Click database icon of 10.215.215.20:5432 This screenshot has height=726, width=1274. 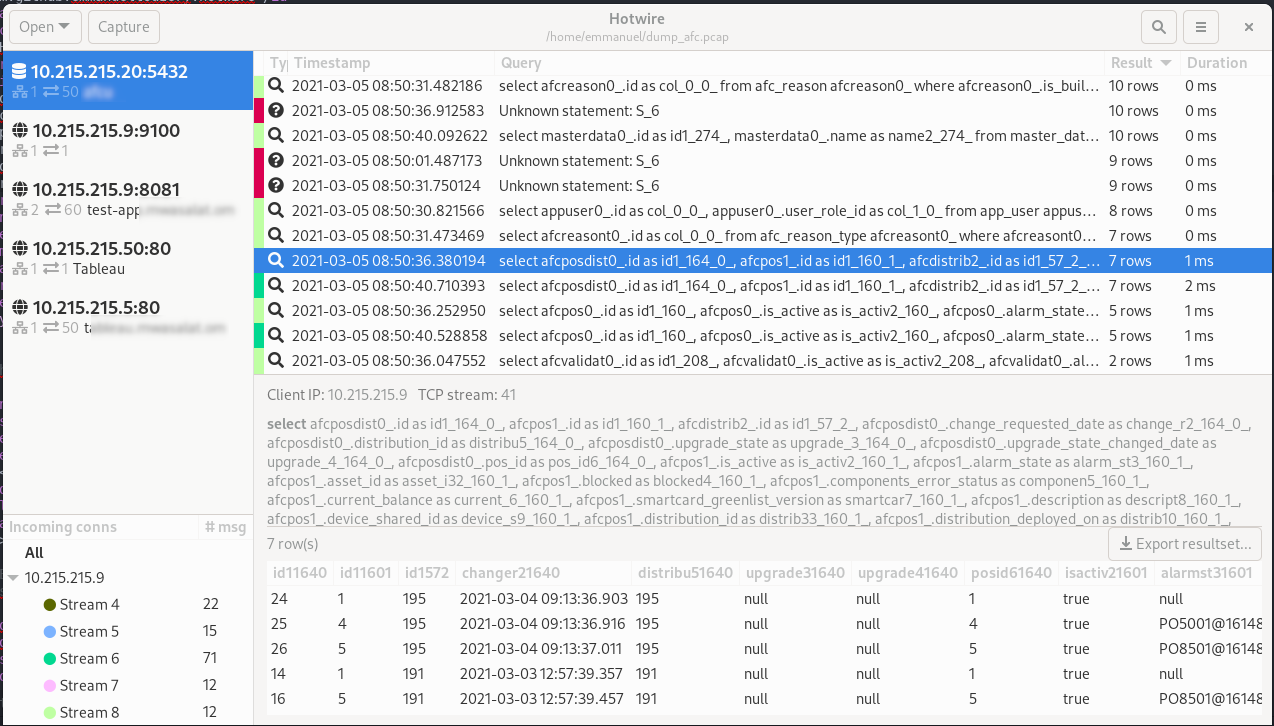click(x=18, y=72)
